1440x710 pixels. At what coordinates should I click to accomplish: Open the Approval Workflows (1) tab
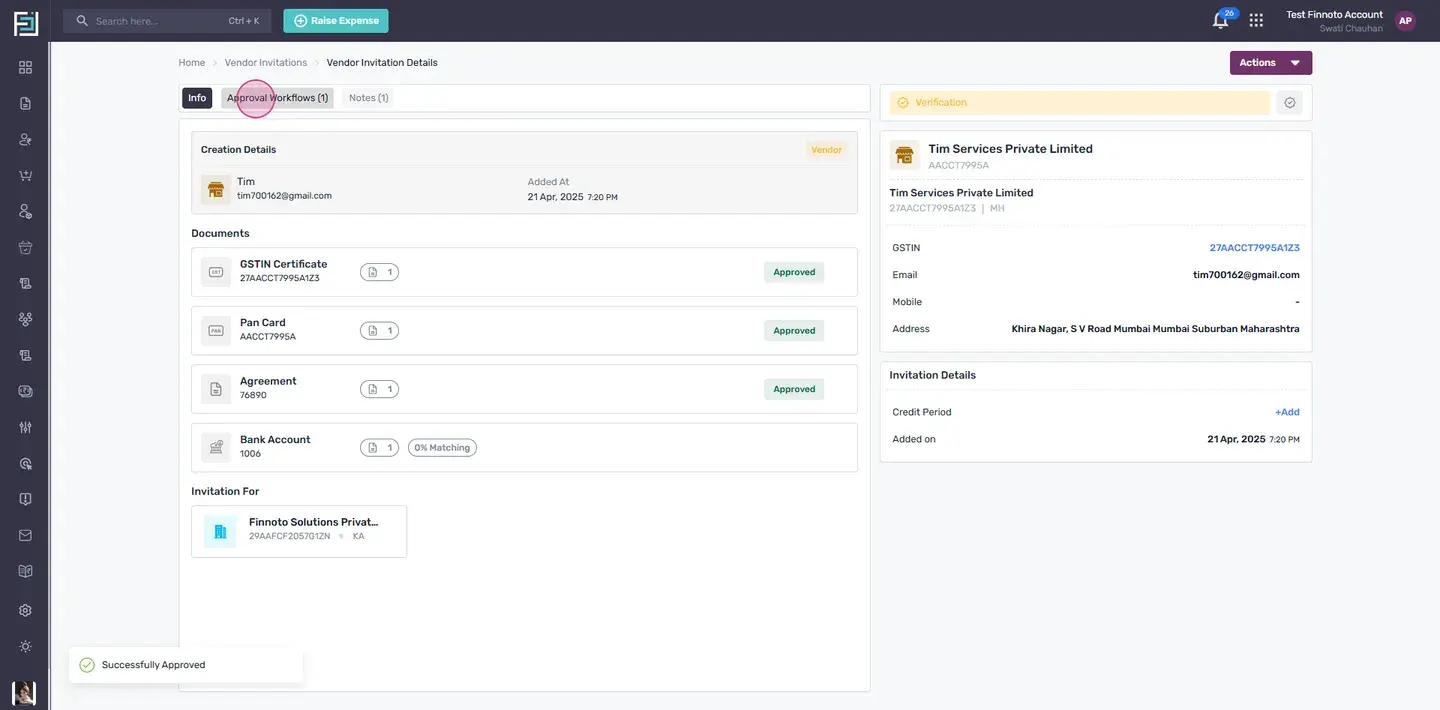pyautogui.click(x=277, y=98)
